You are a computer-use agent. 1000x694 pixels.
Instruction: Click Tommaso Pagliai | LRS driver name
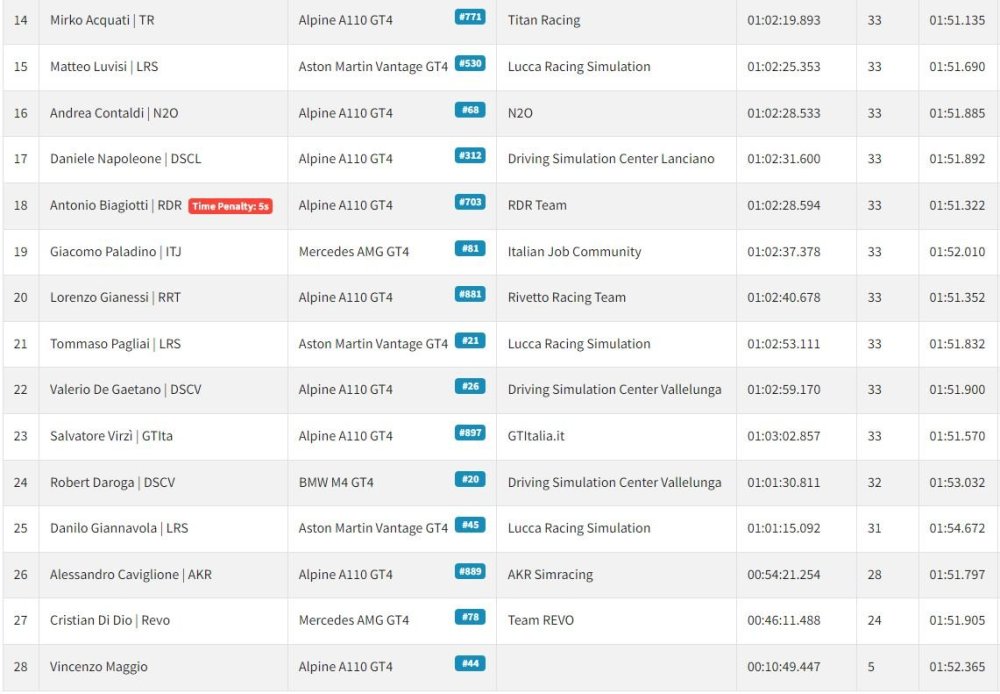click(x=115, y=344)
